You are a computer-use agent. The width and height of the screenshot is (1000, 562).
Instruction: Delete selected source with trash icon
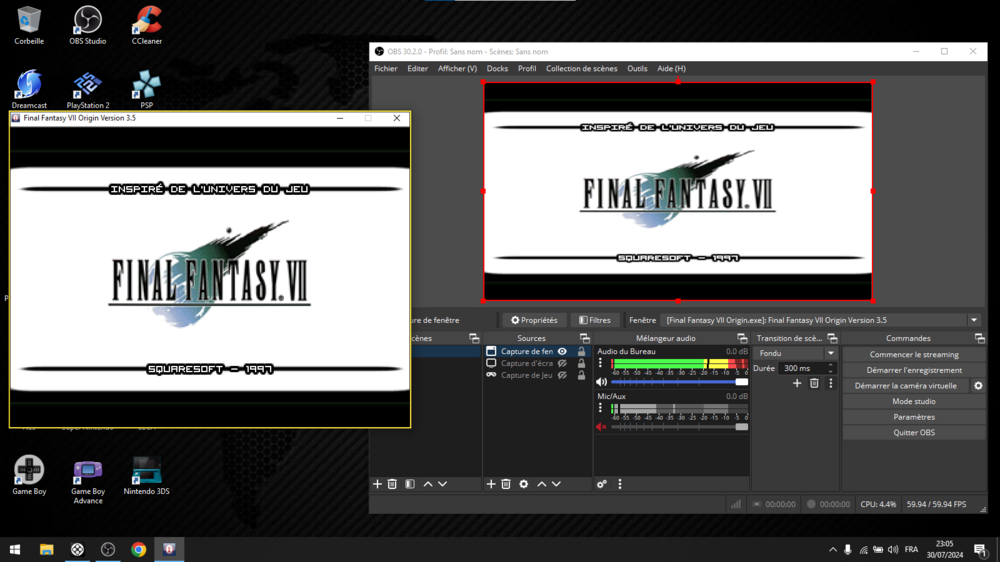pyautogui.click(x=506, y=484)
